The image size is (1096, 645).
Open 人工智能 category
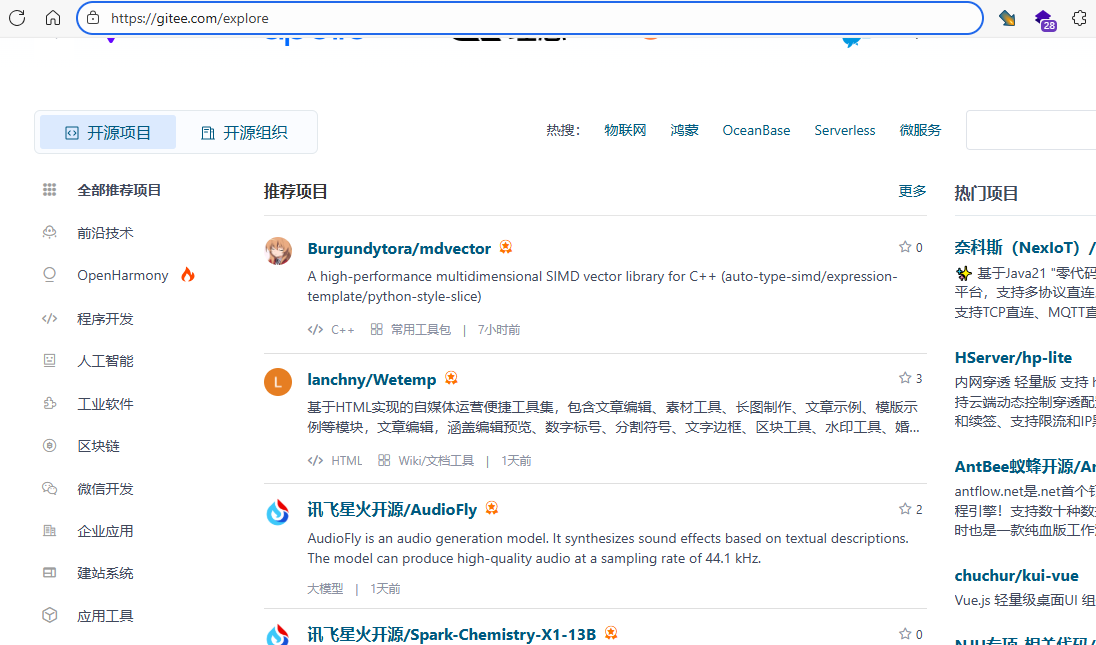[x=105, y=361]
